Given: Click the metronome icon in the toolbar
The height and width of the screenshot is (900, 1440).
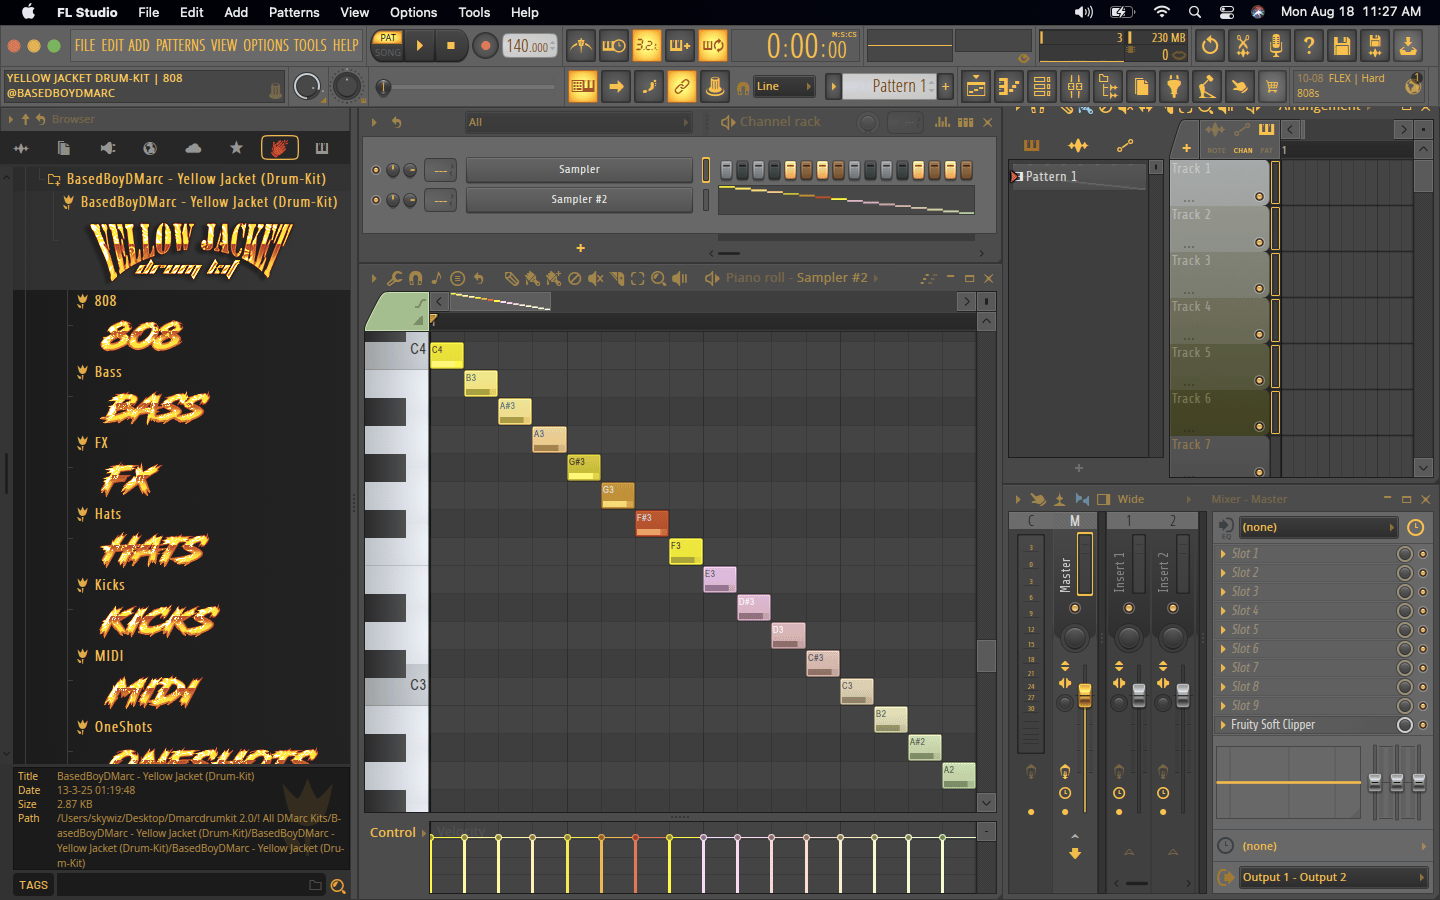Looking at the screenshot, I should (x=581, y=46).
